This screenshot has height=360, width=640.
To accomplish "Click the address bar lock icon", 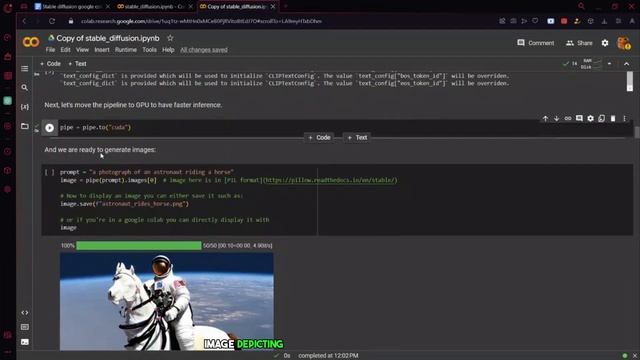I will 71,21.
